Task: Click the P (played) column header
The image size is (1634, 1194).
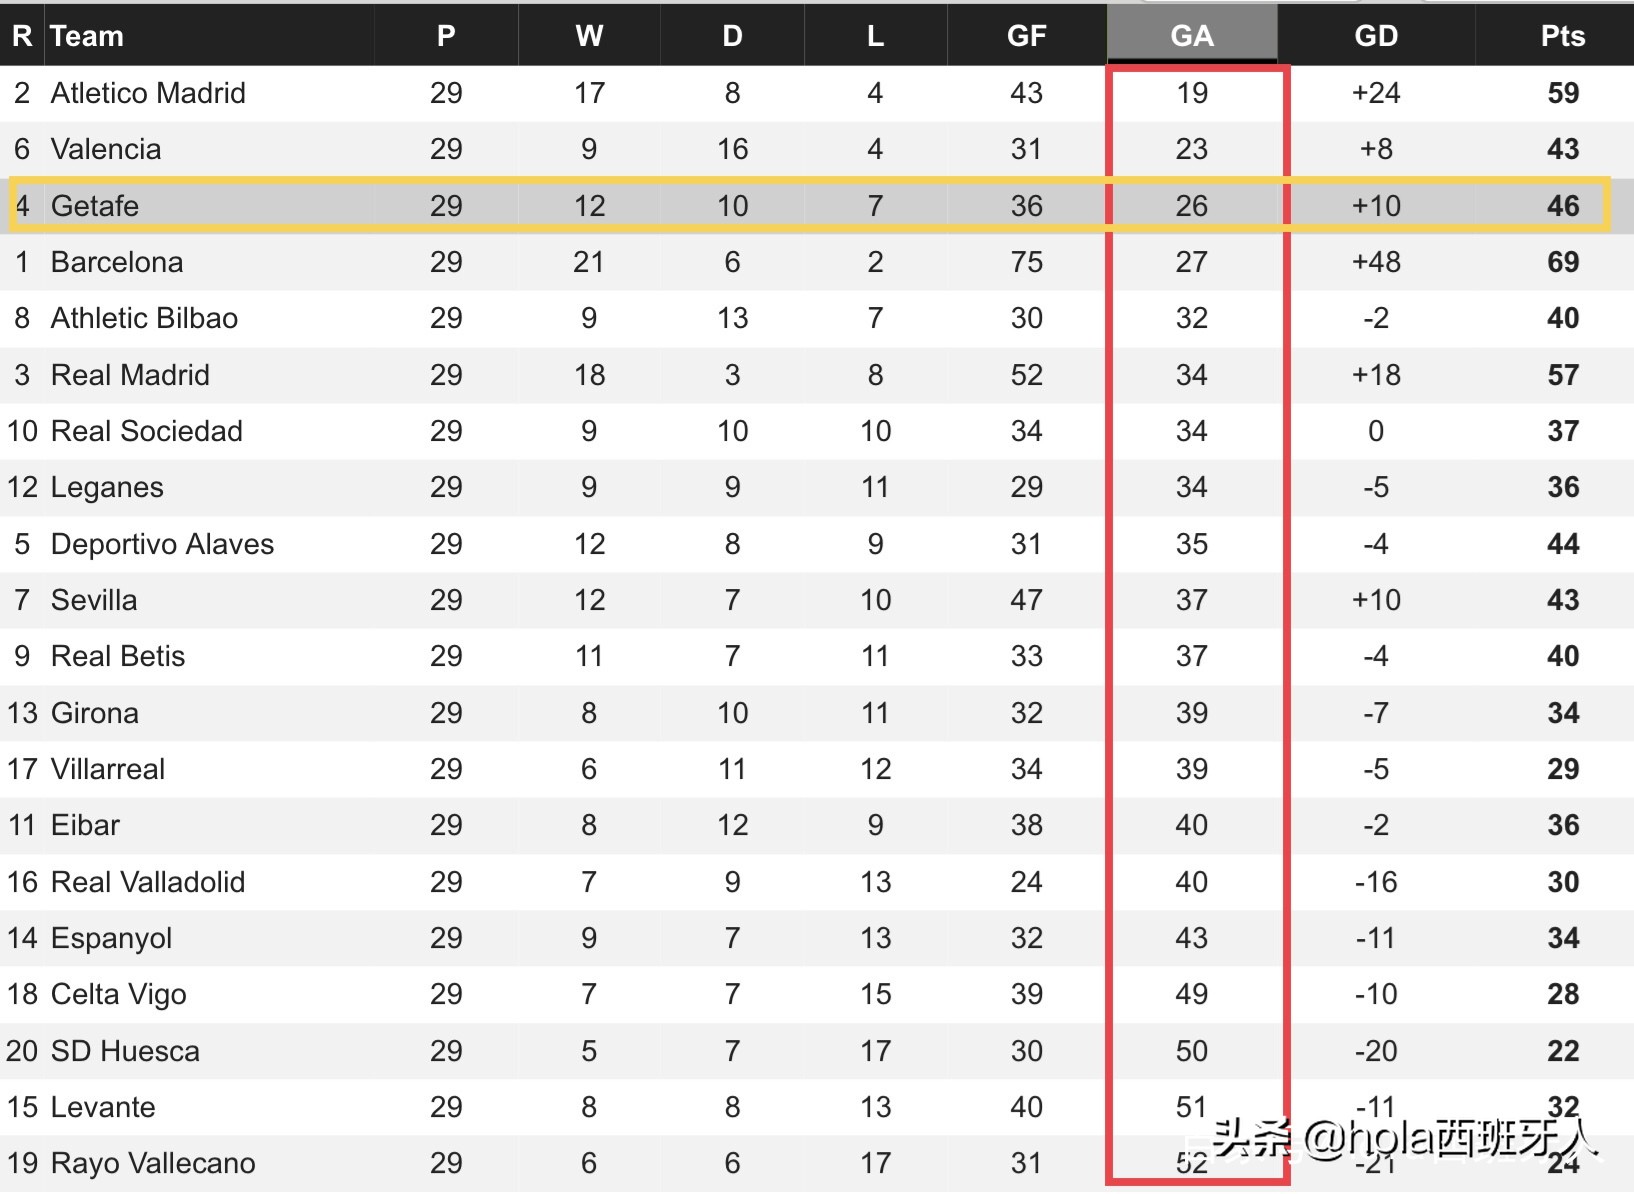Action: pos(446,36)
